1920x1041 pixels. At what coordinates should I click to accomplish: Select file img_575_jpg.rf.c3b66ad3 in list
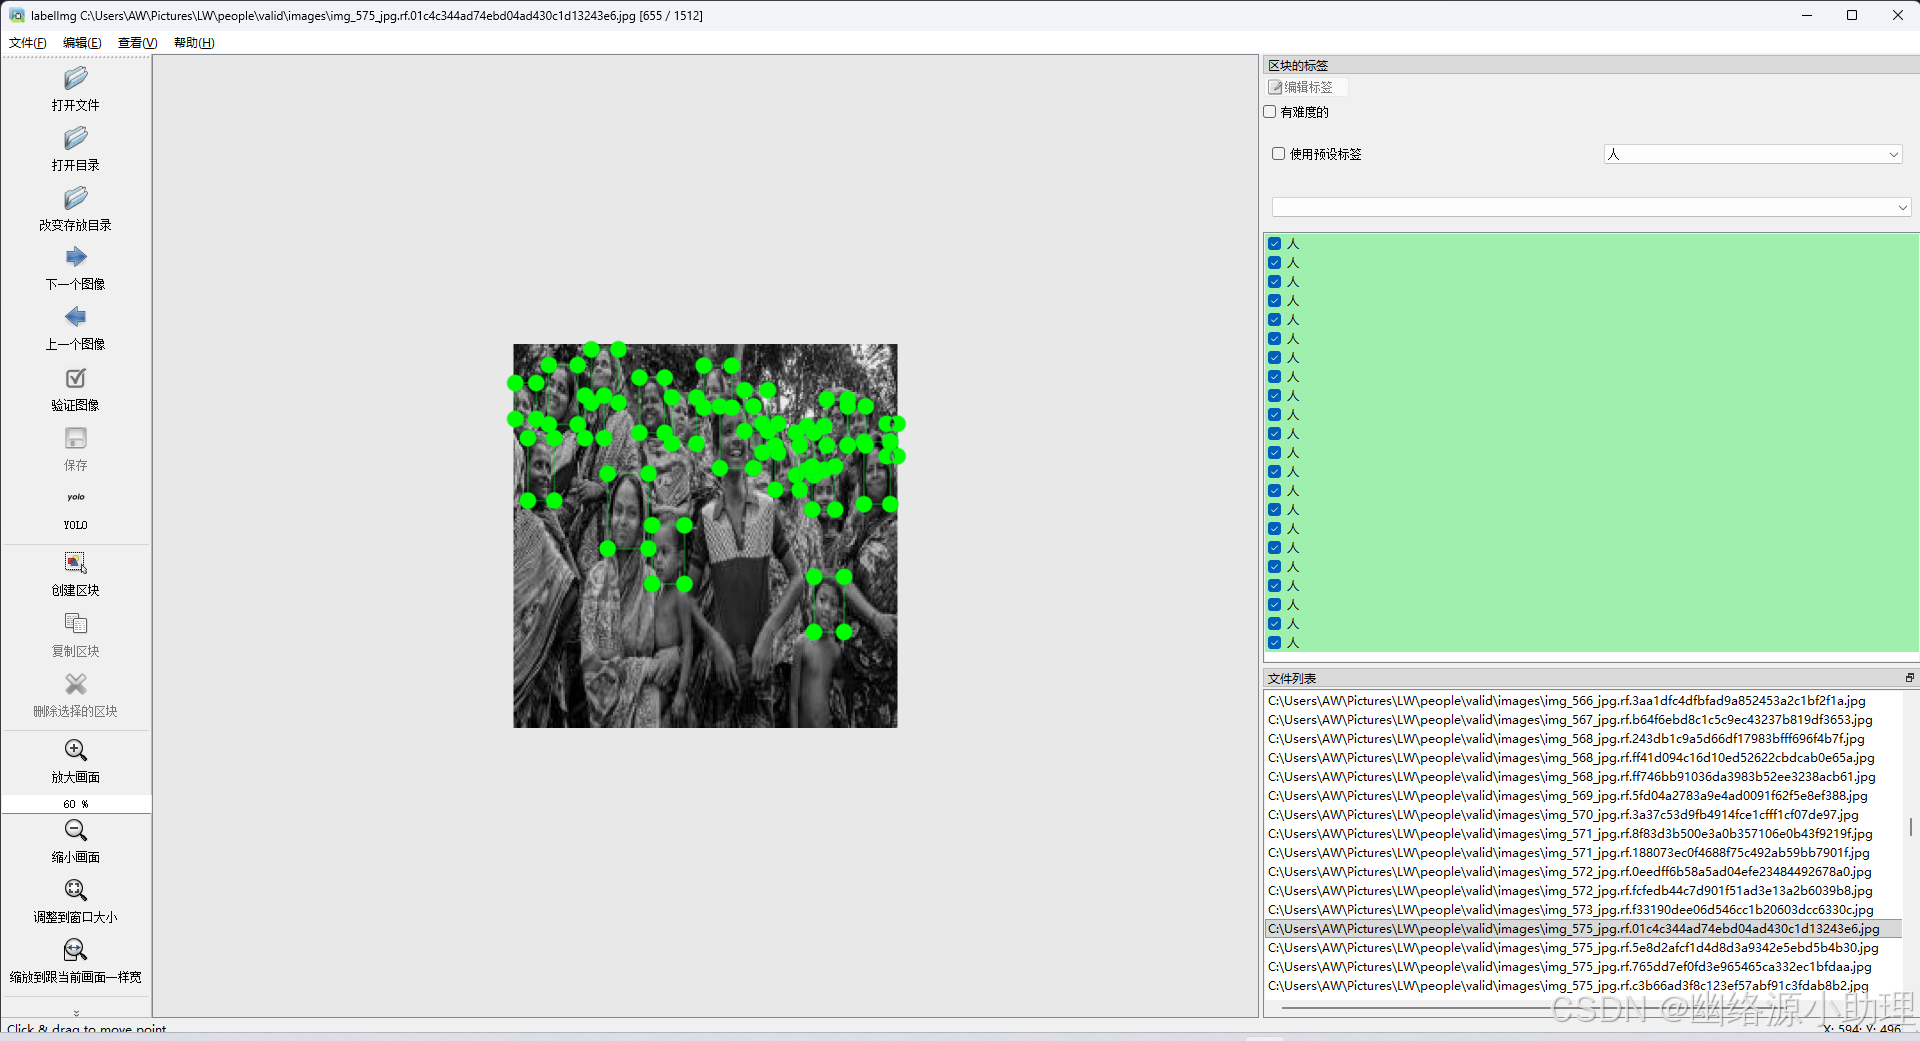pos(1582,986)
